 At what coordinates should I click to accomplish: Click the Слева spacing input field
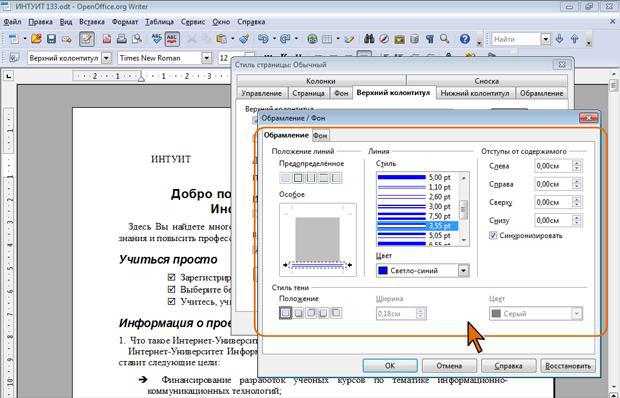(554, 166)
